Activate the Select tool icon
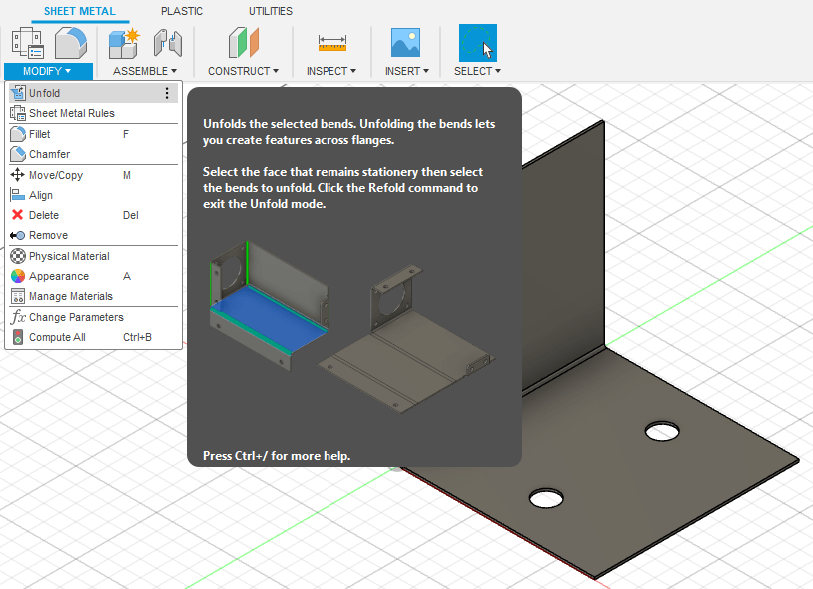The image size is (813, 589). coord(478,43)
